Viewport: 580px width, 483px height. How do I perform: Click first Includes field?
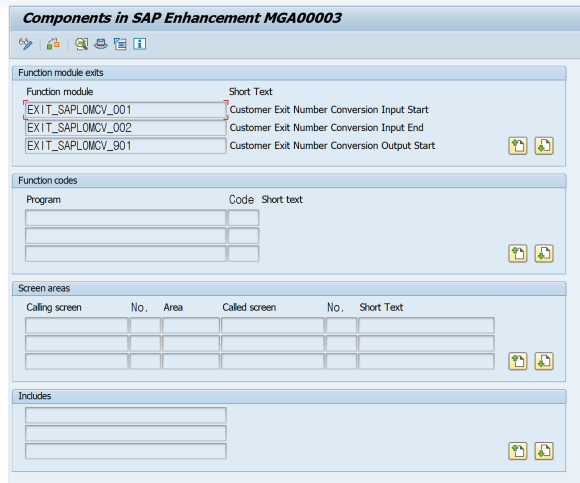click(126, 415)
